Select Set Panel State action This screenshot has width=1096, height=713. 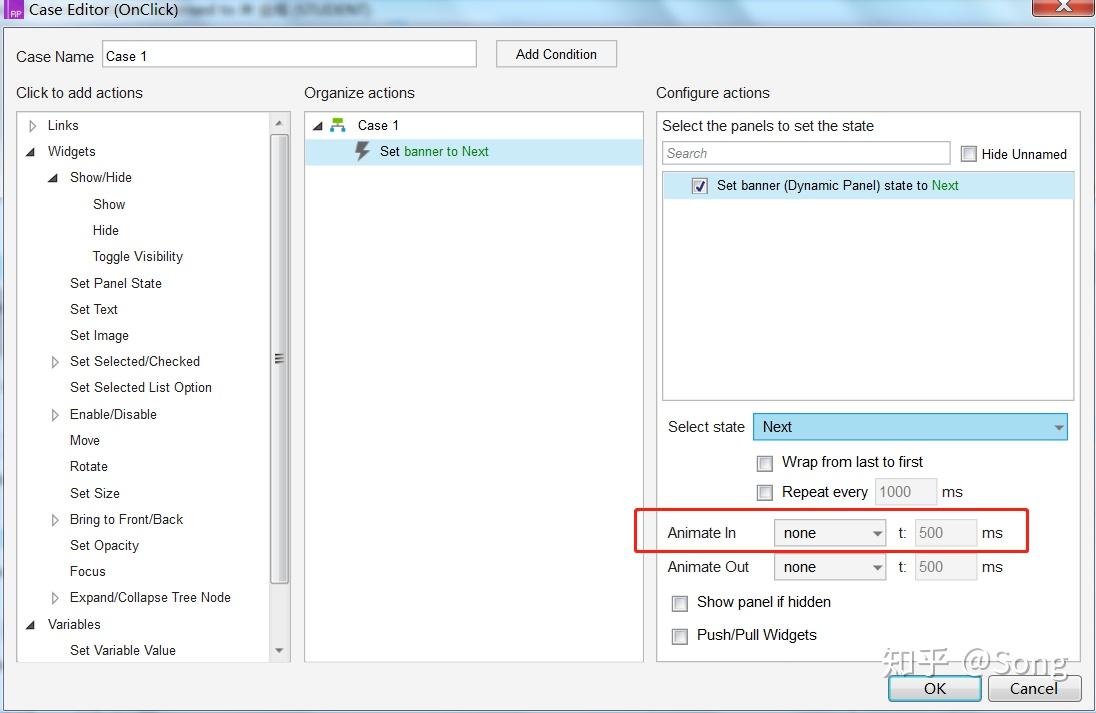coord(116,283)
